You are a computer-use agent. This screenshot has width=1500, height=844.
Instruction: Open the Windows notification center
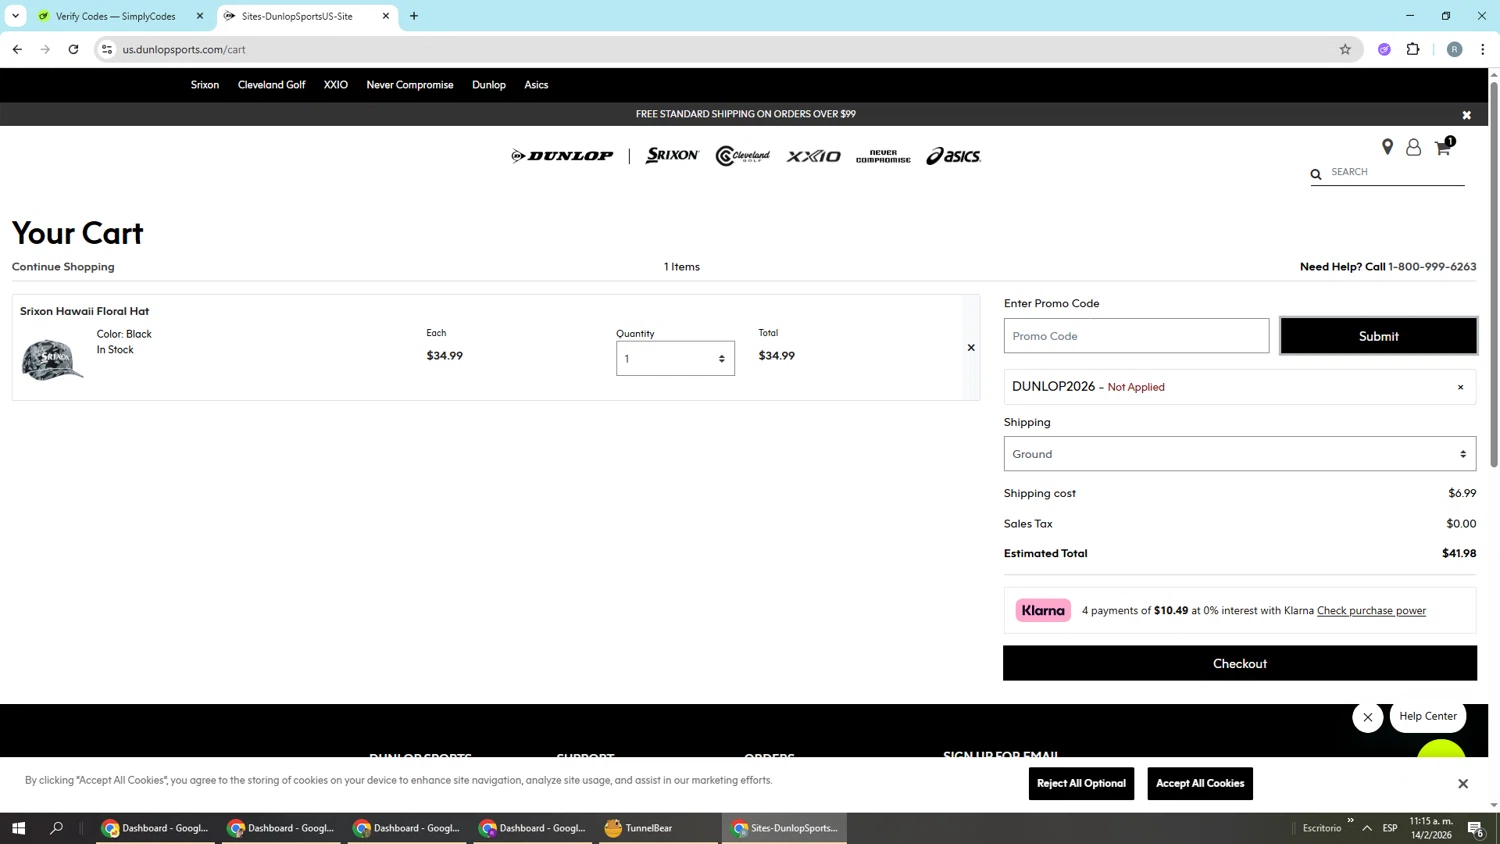1475,828
